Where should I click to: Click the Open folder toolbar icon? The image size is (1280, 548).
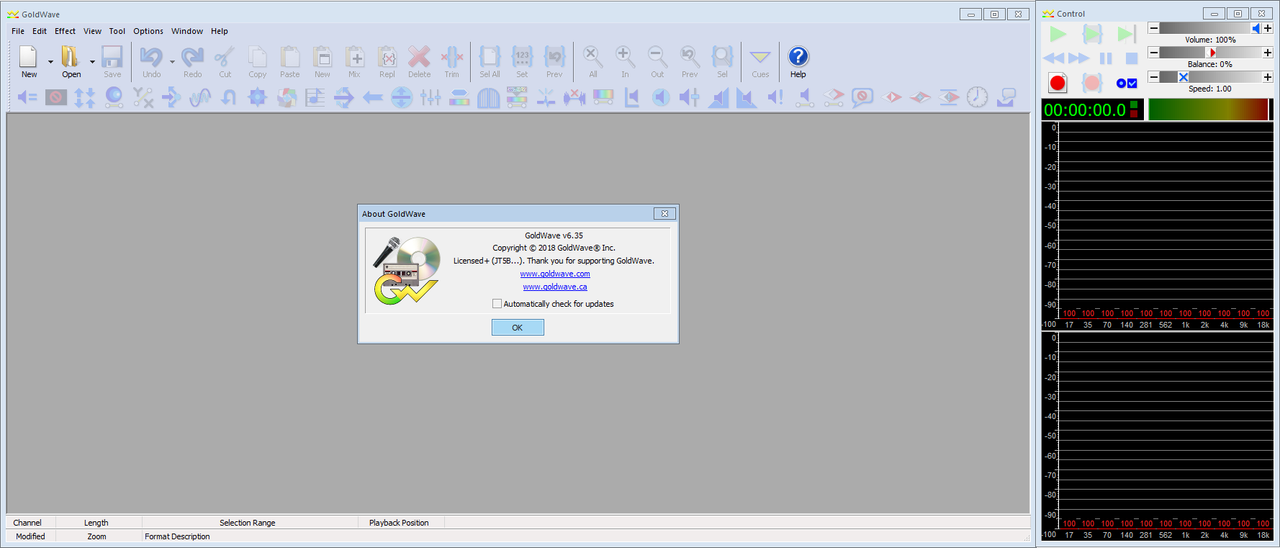[x=70, y=56]
